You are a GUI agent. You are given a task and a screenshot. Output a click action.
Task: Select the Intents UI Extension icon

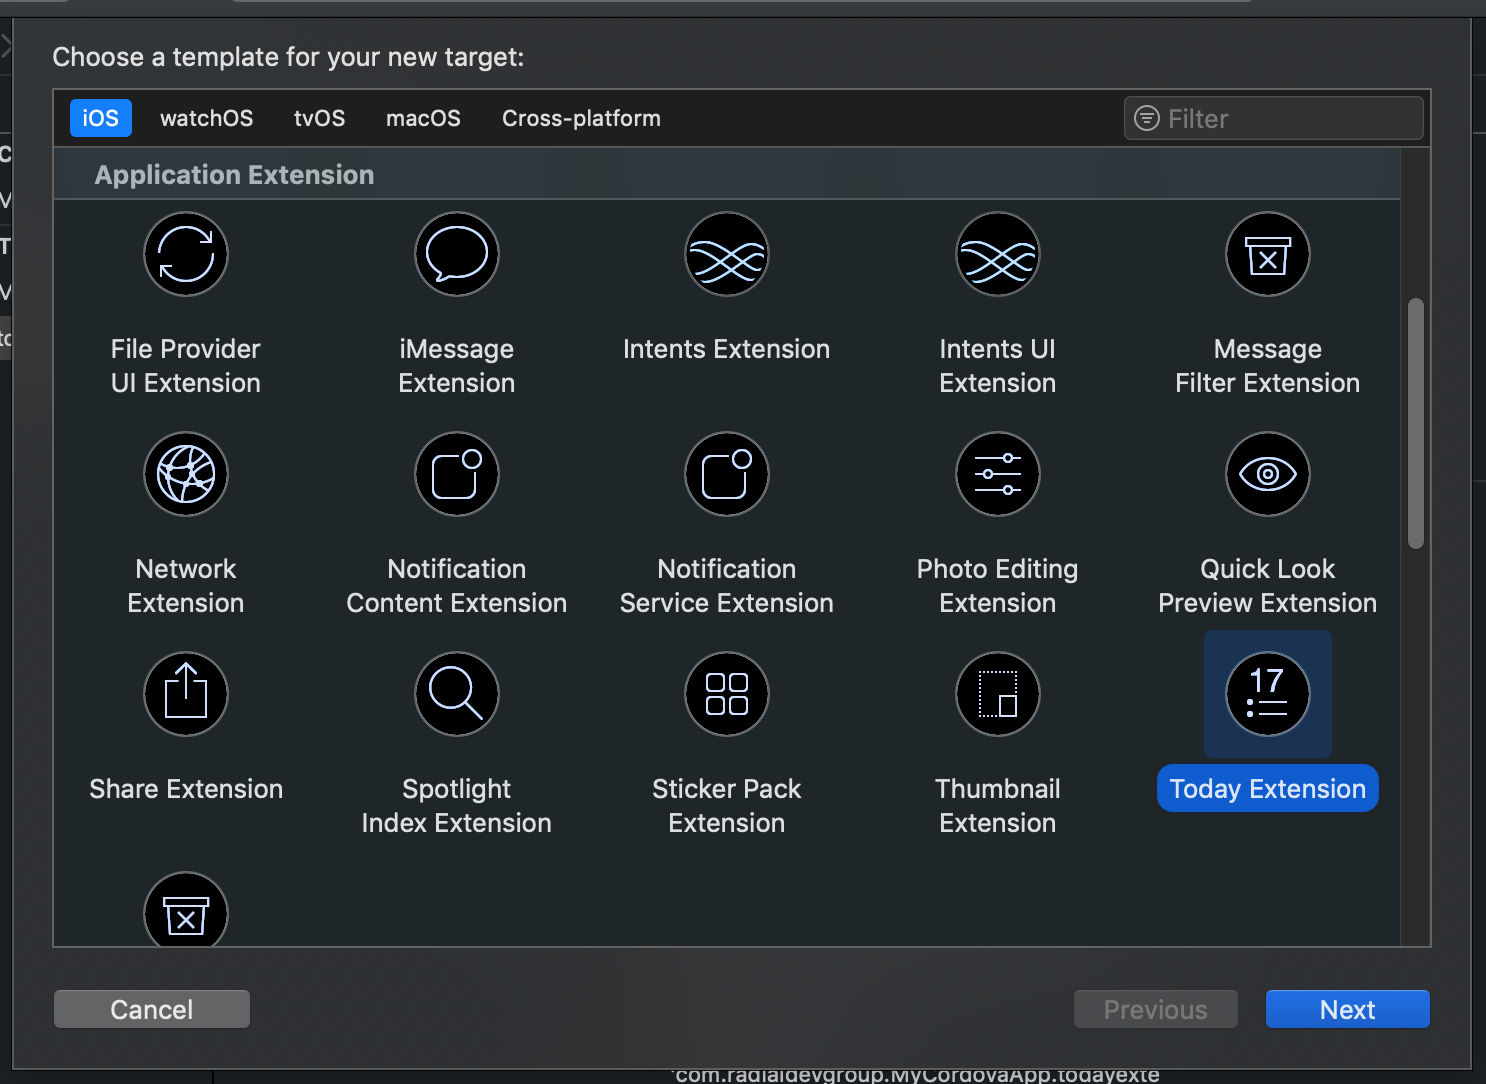click(998, 254)
